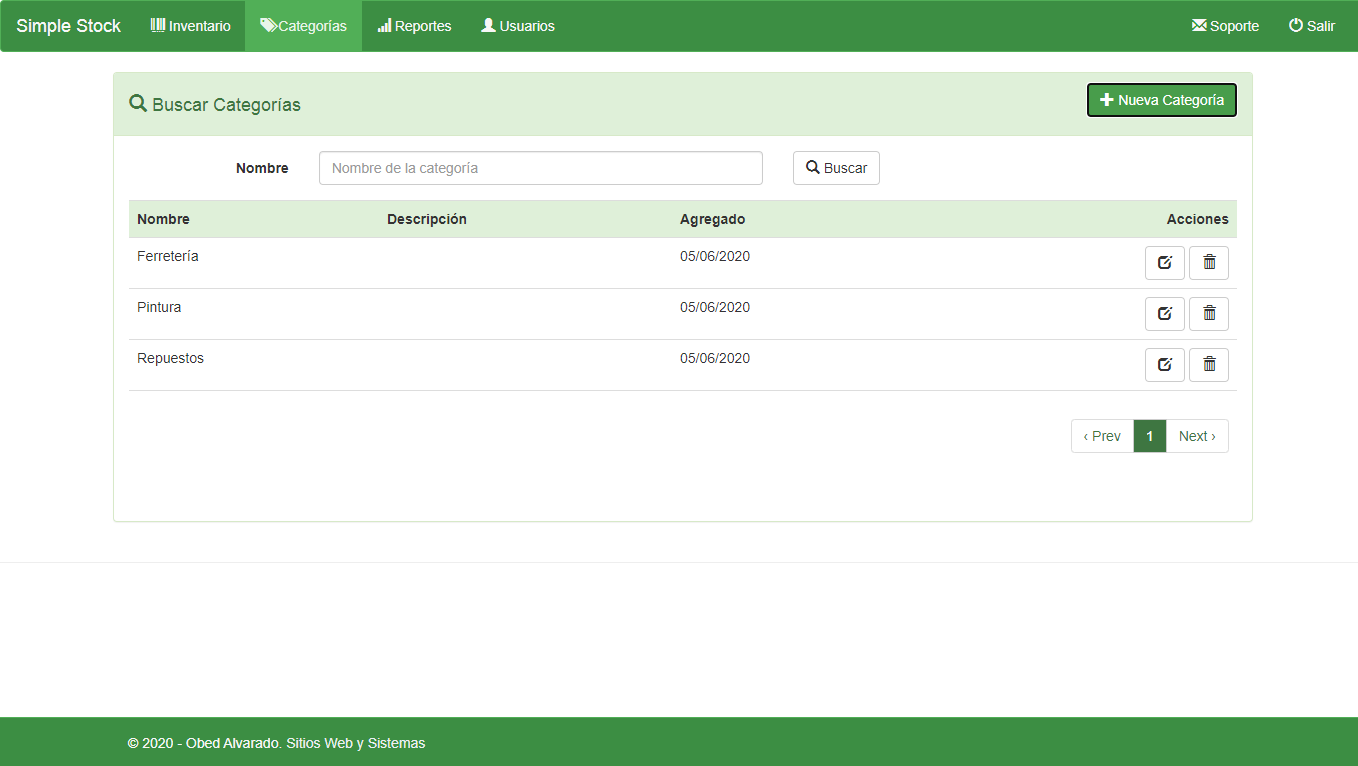Screen dimensions: 1358x766
Task: Focus the Nombre de la categoría field
Action: pos(541,168)
